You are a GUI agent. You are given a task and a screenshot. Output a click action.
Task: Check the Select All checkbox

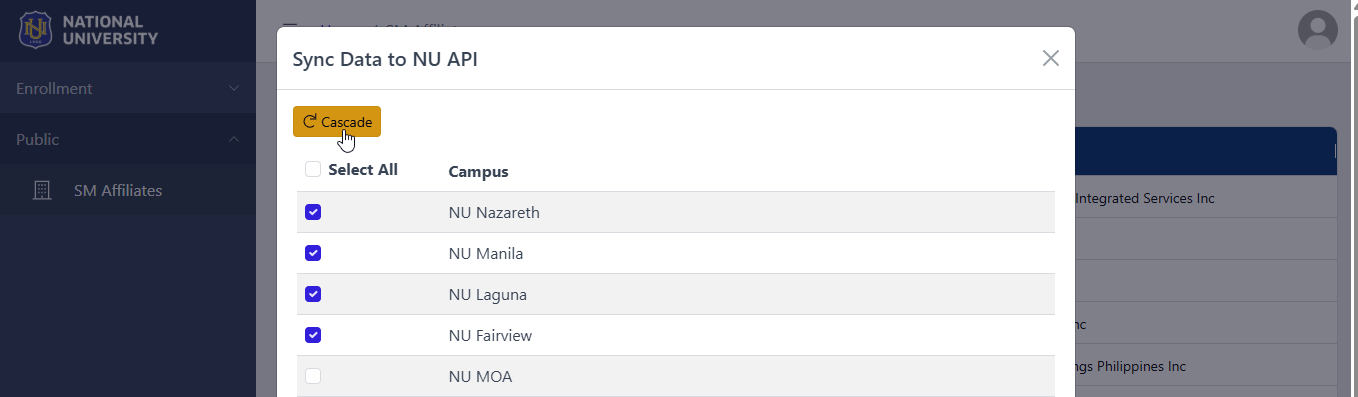(313, 170)
